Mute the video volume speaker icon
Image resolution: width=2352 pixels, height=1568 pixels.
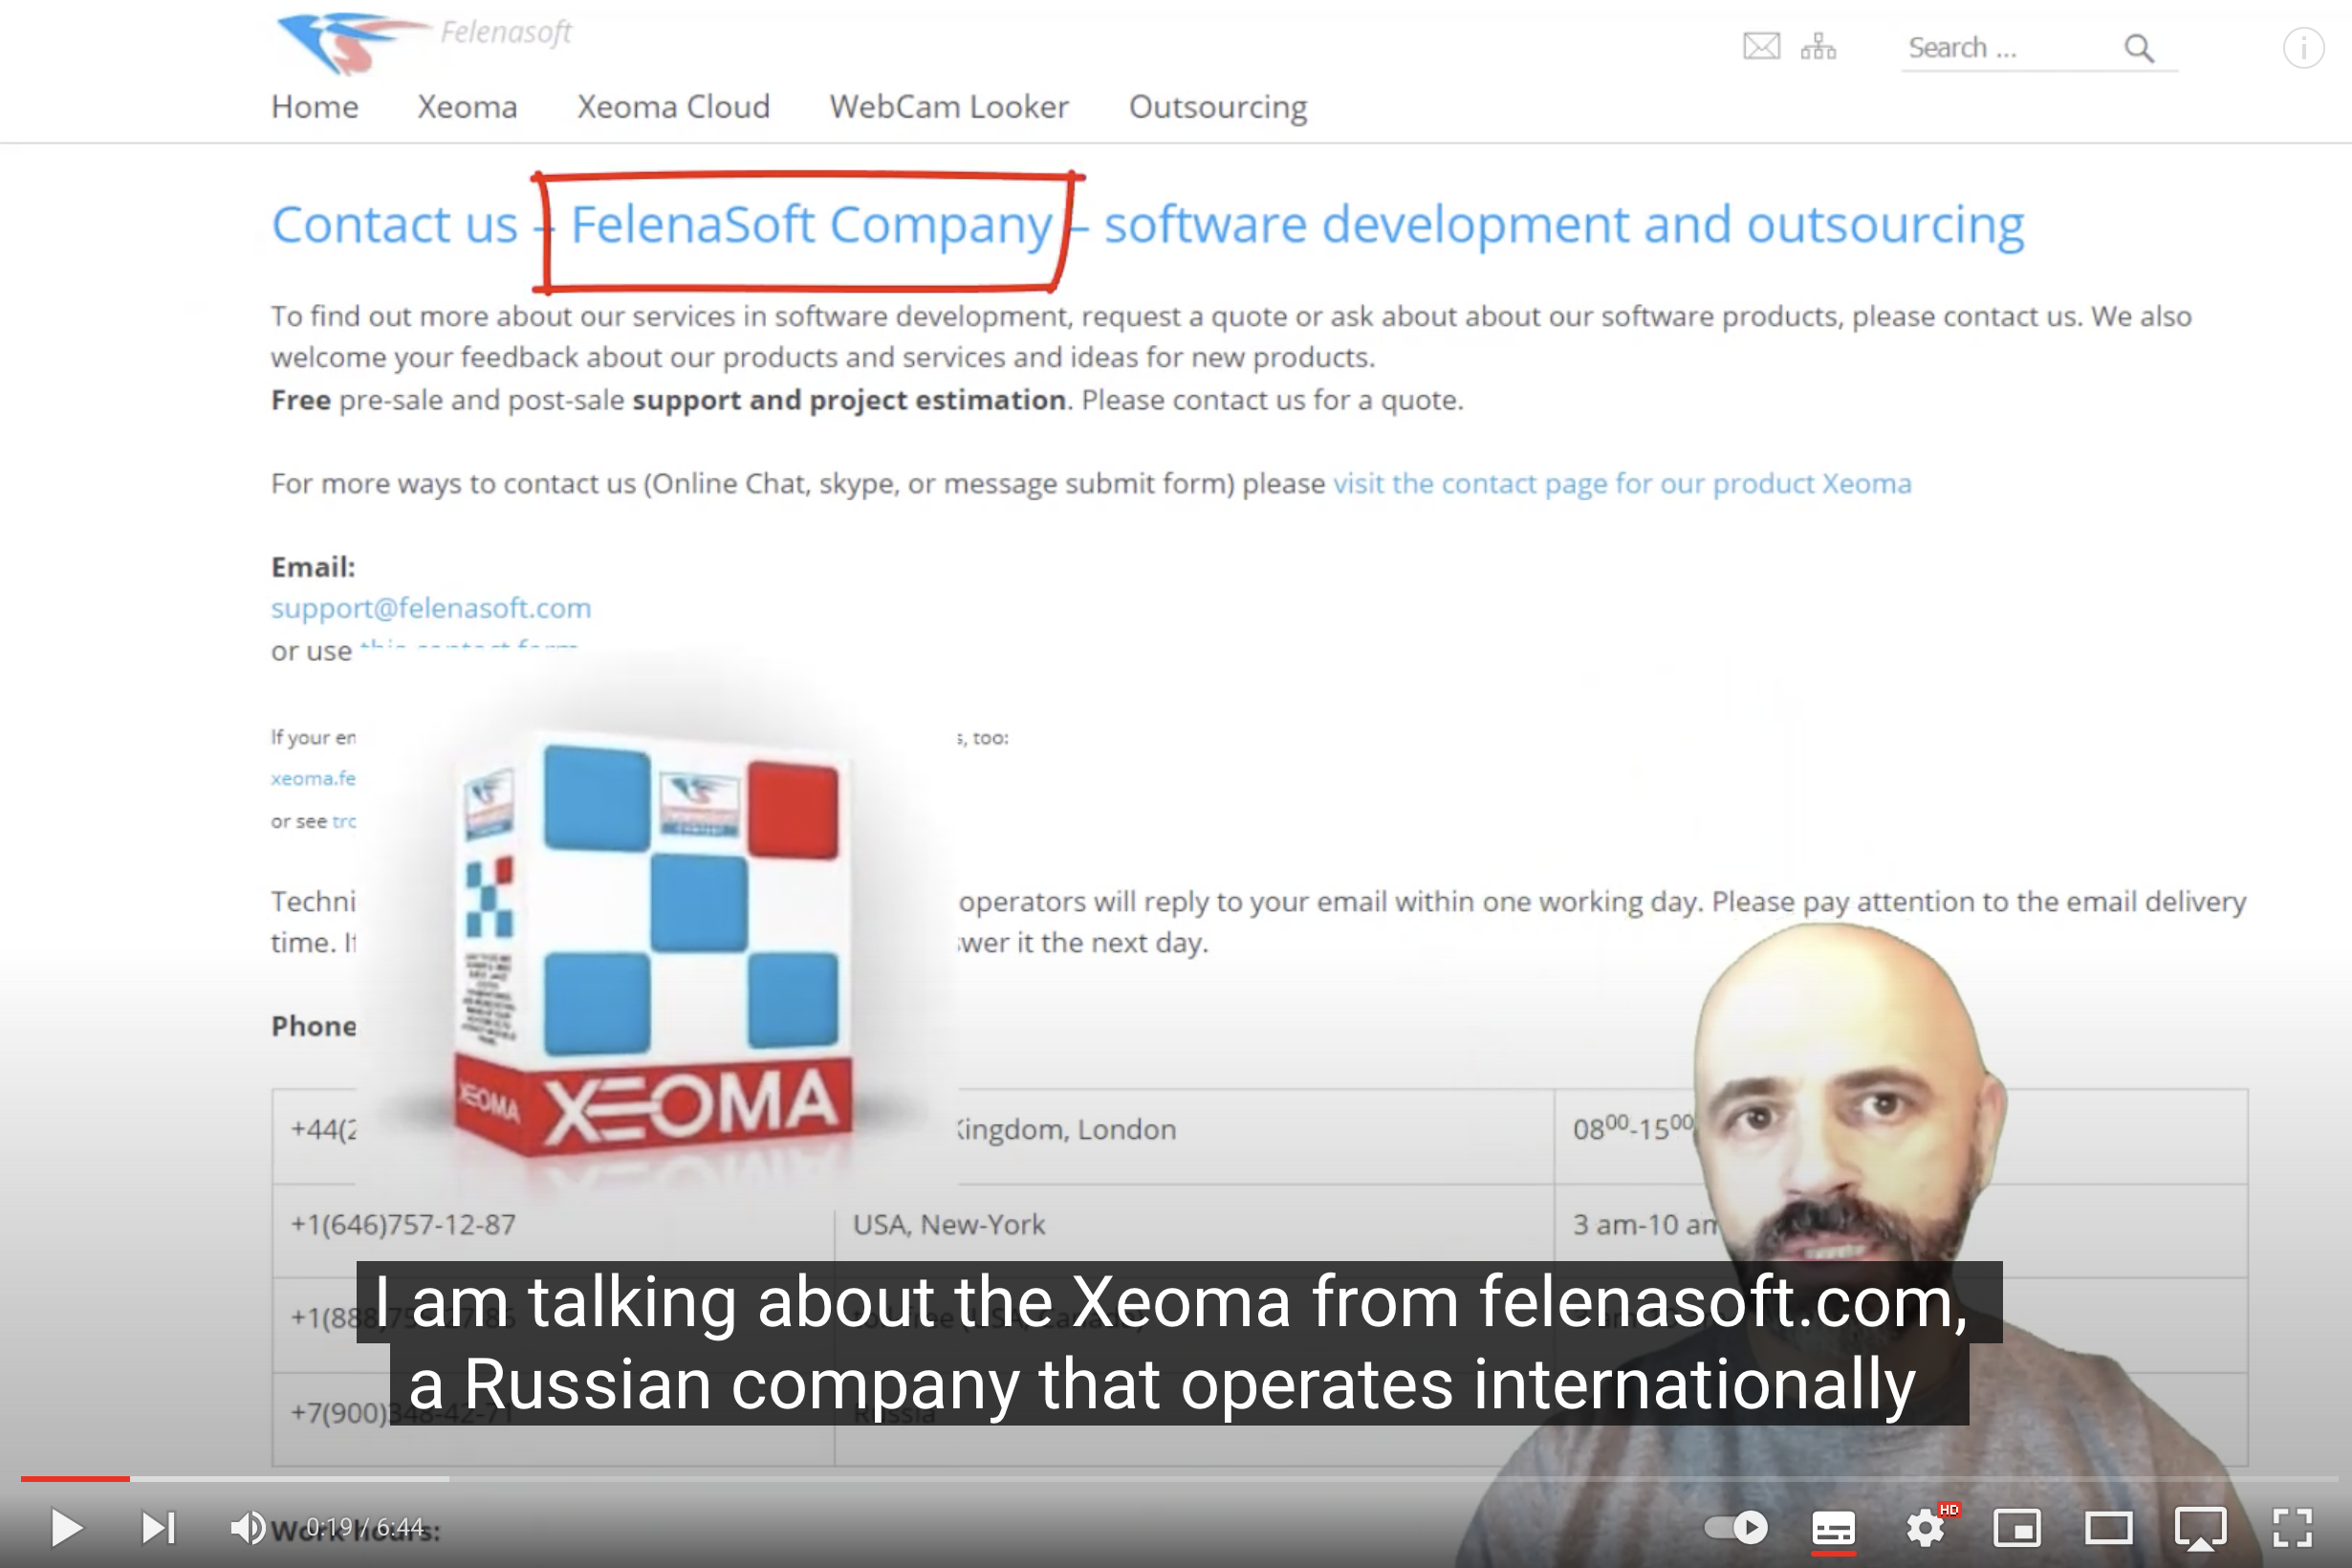[x=248, y=1527]
